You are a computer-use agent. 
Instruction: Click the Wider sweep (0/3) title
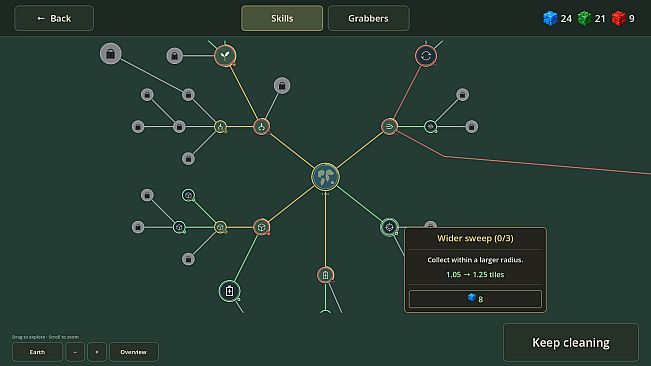(x=475, y=238)
